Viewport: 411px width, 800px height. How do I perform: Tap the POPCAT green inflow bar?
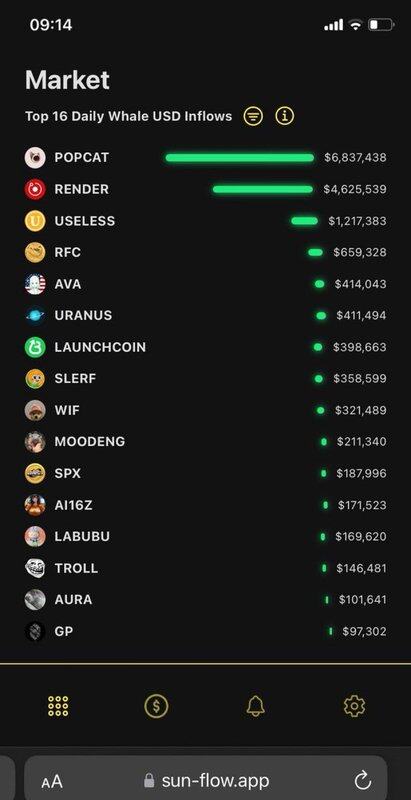tap(239, 158)
